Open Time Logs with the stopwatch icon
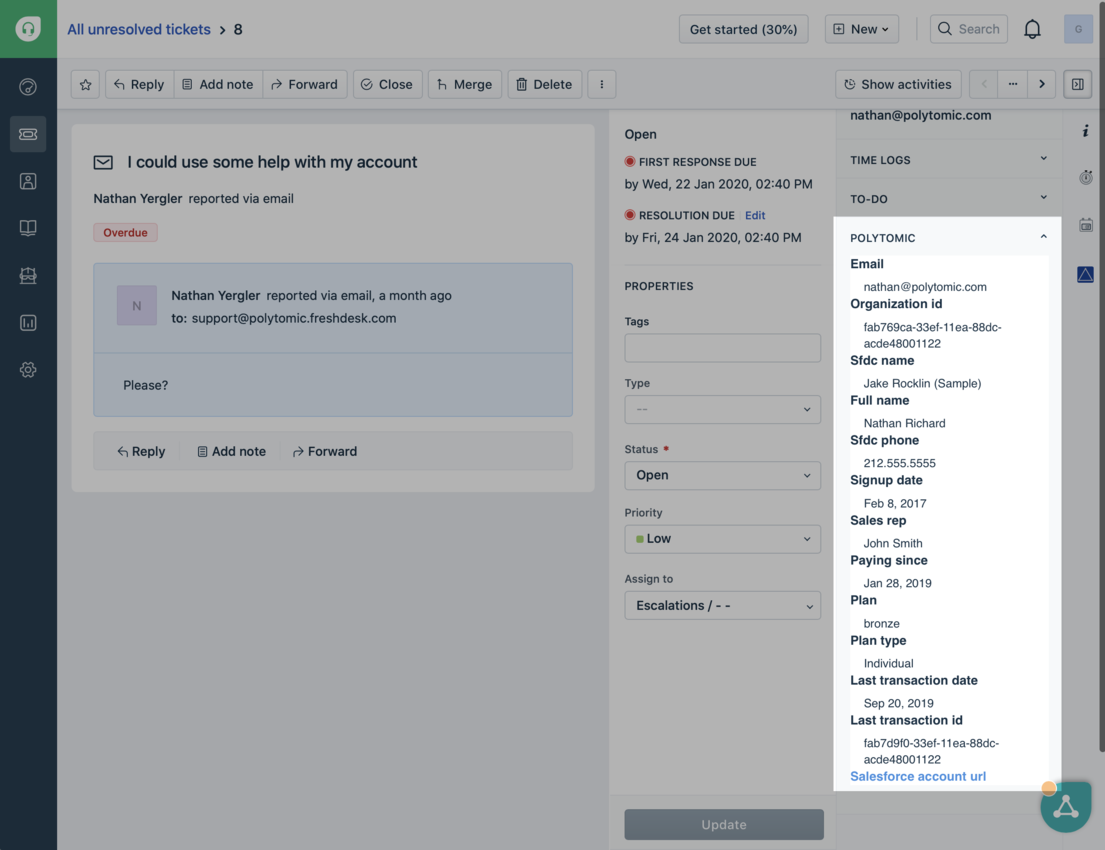 coord(1085,177)
